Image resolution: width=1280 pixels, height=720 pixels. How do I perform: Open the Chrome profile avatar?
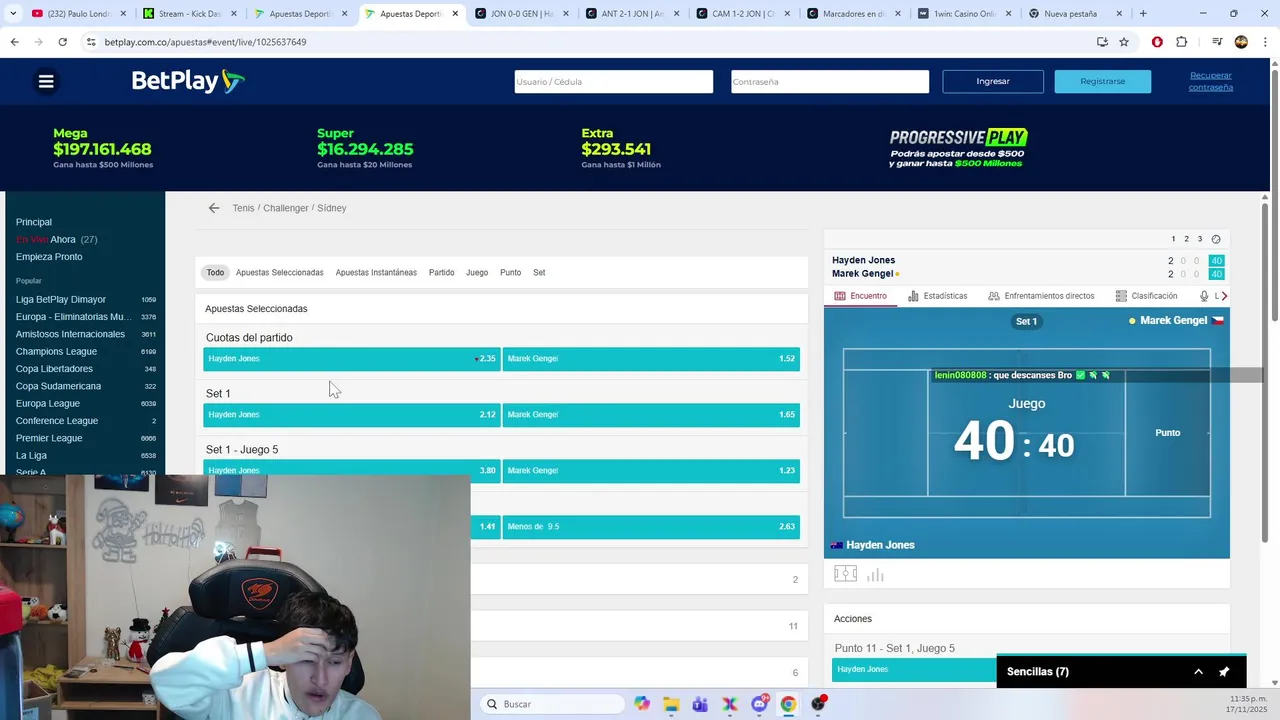1241,42
